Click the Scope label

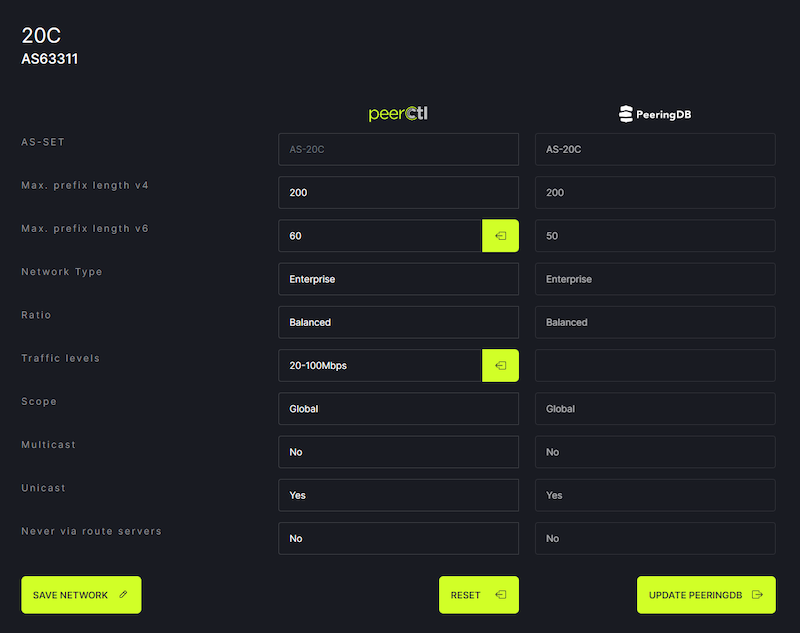coord(39,401)
